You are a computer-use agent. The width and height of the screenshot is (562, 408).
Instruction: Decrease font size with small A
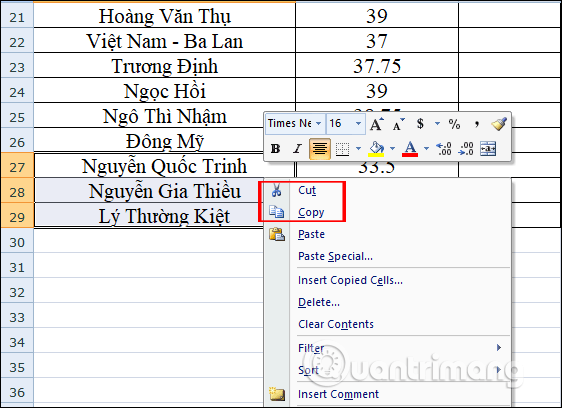(x=398, y=124)
